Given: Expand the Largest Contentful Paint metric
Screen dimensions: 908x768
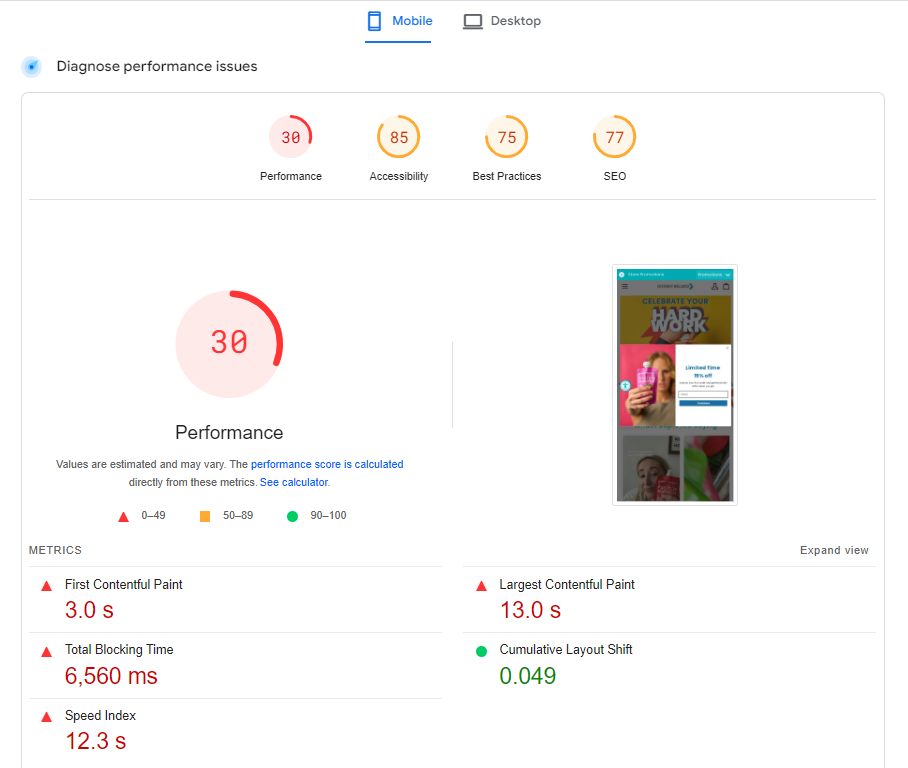Looking at the screenshot, I should (567, 585).
